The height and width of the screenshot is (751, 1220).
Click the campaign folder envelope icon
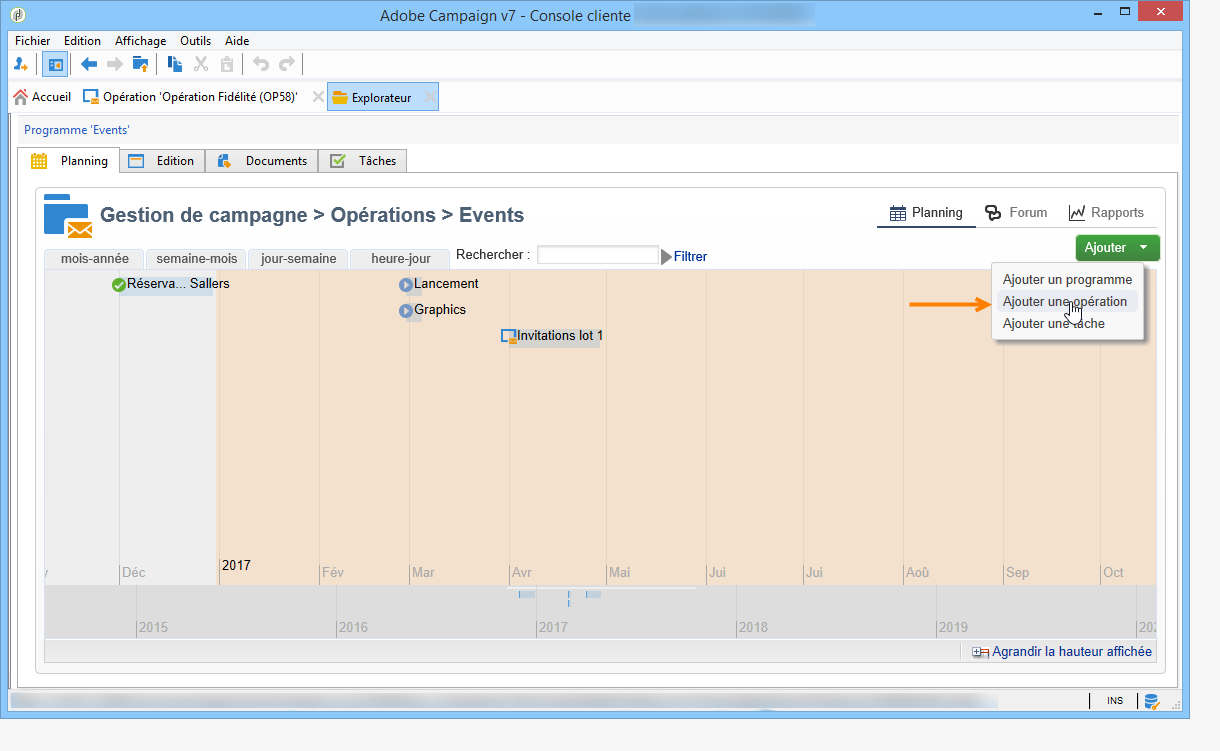(x=68, y=216)
